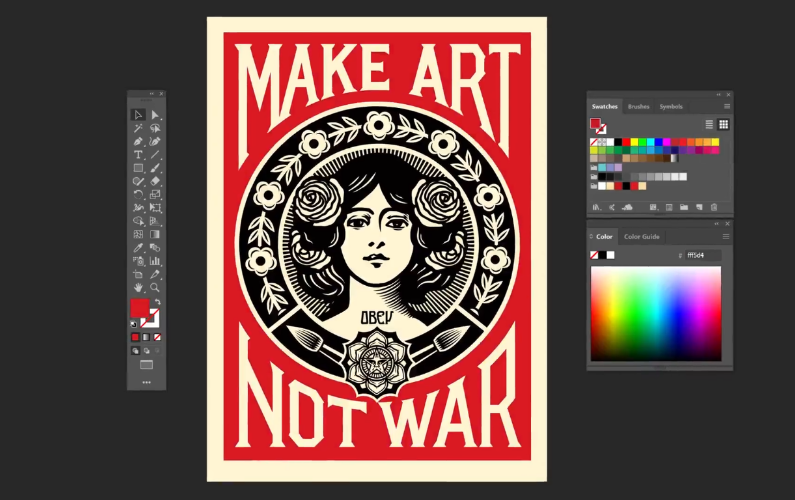The height and width of the screenshot is (500, 795).
Task: Enable Draw Normal mode
Action: pos(135,350)
